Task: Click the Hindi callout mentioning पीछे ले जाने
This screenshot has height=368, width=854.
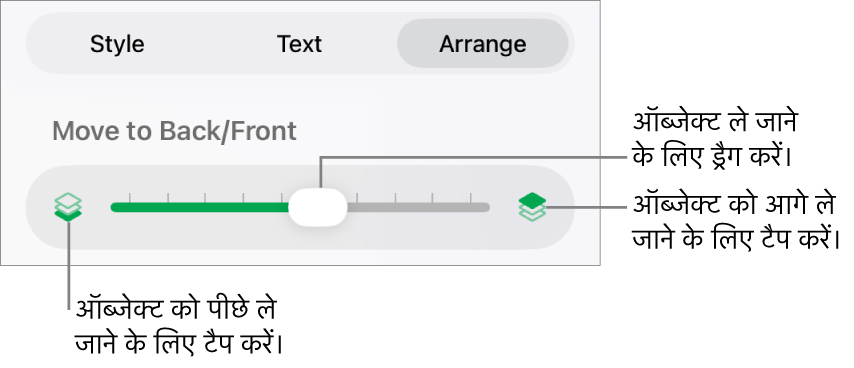Action: 179,326
